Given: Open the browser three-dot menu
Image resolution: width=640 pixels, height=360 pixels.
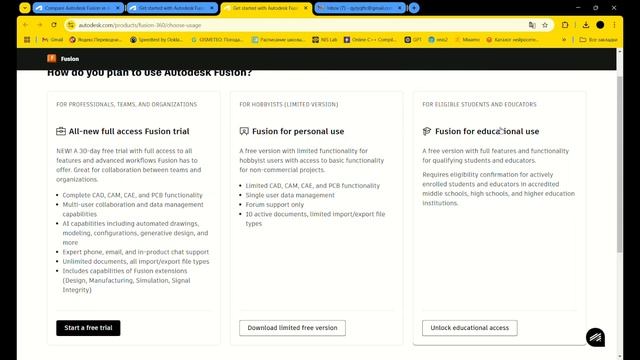Looking at the screenshot, I should (x=614, y=25).
